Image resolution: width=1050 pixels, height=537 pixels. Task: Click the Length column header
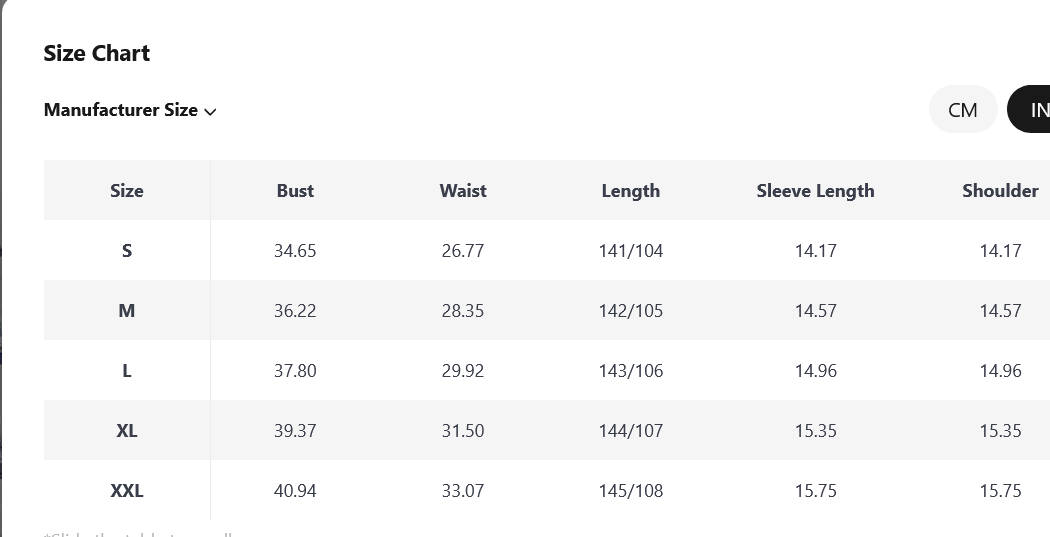(631, 191)
